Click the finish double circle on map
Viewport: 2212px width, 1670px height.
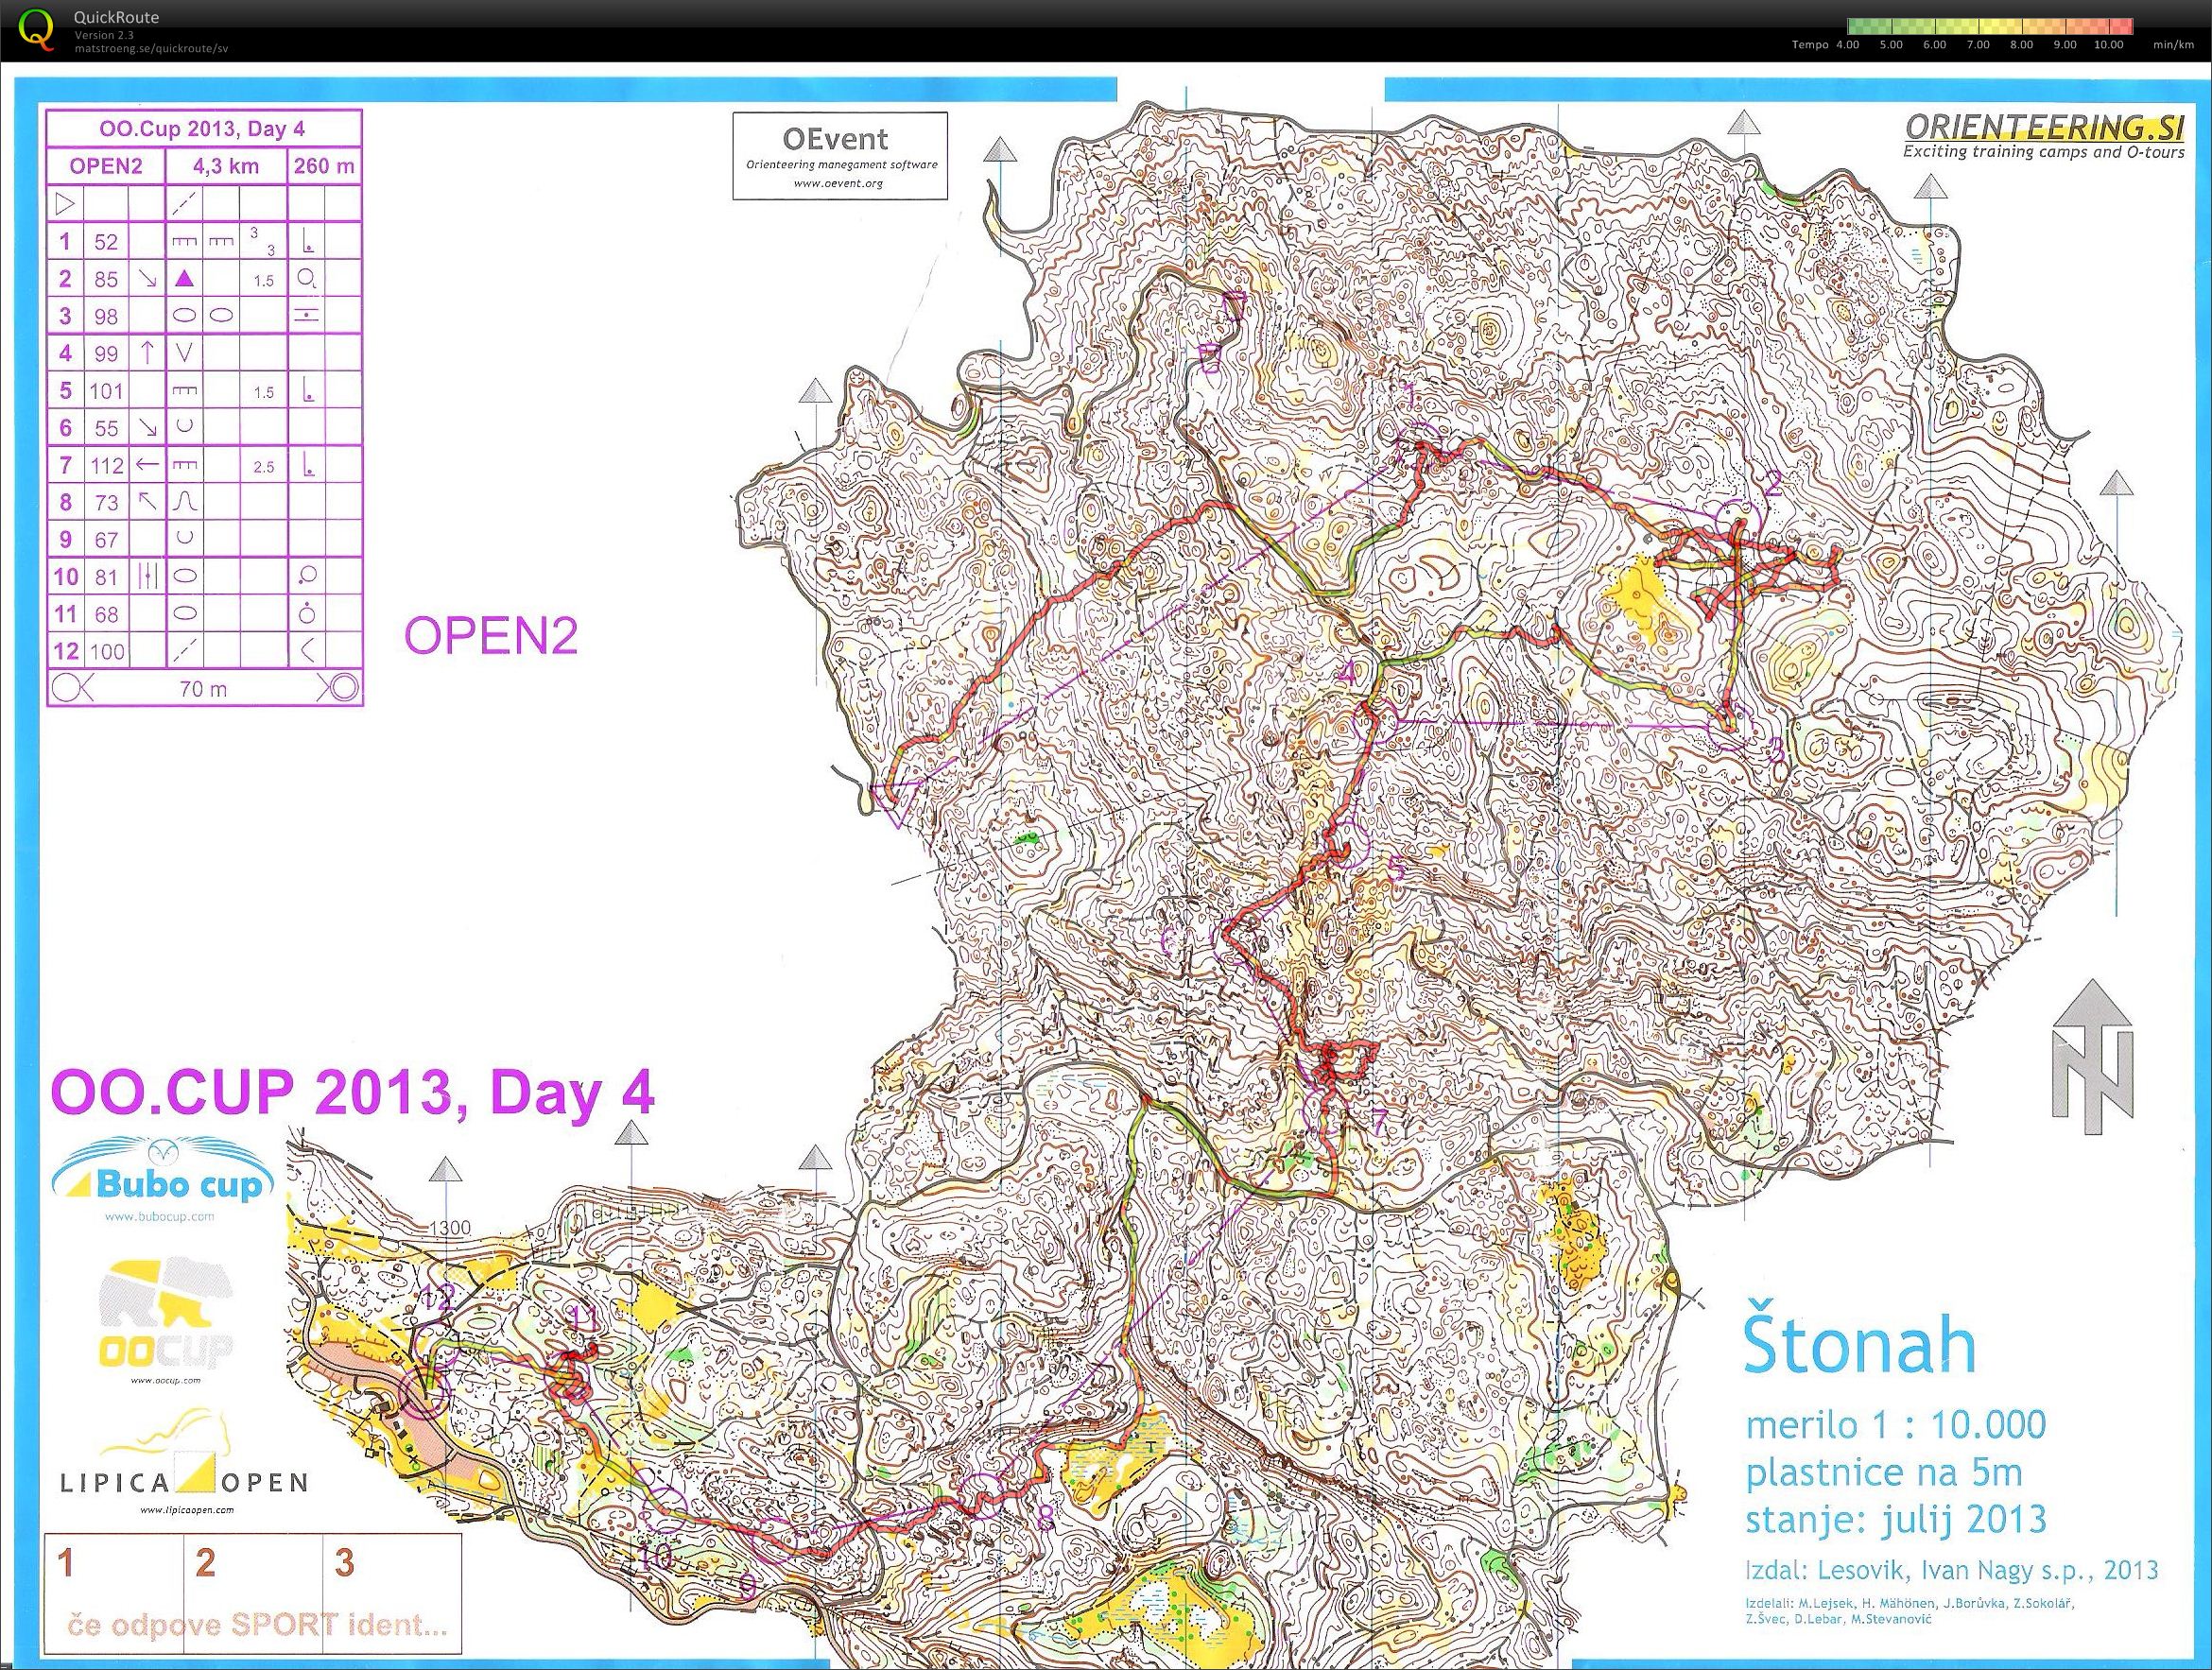(425, 1393)
